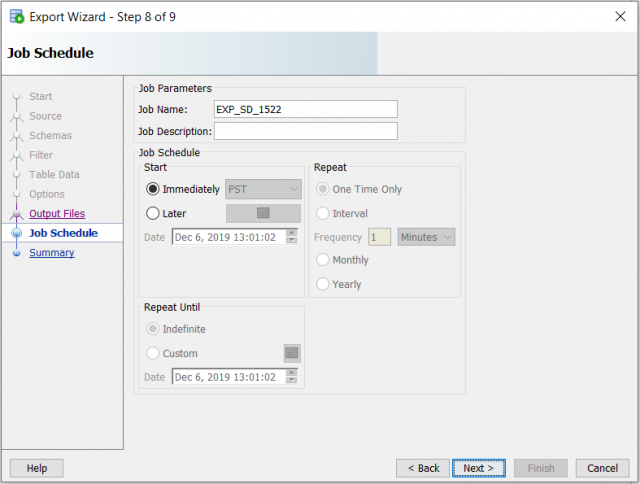Screen dimensions: 640x484
Task: Expand the Minutes frequency unit dropdown
Action: pos(426,237)
